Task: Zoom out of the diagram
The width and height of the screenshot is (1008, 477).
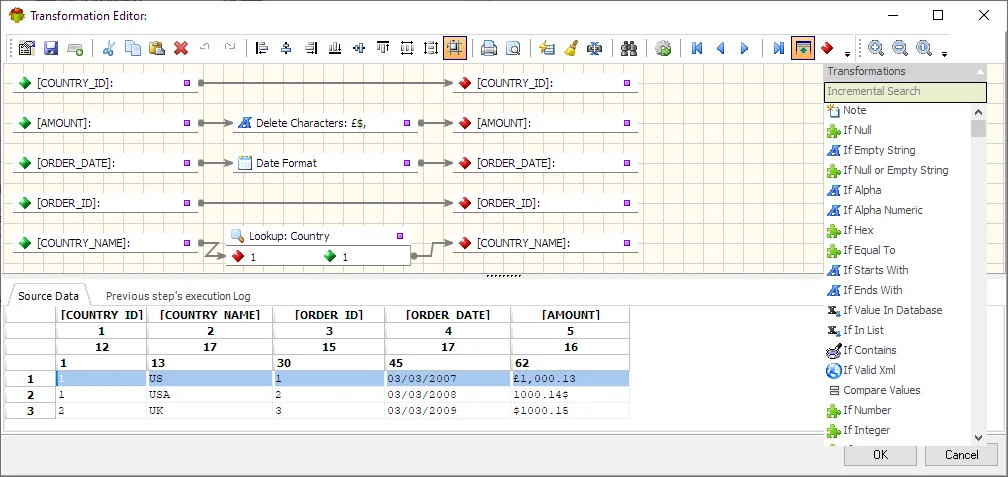Action: pos(900,48)
